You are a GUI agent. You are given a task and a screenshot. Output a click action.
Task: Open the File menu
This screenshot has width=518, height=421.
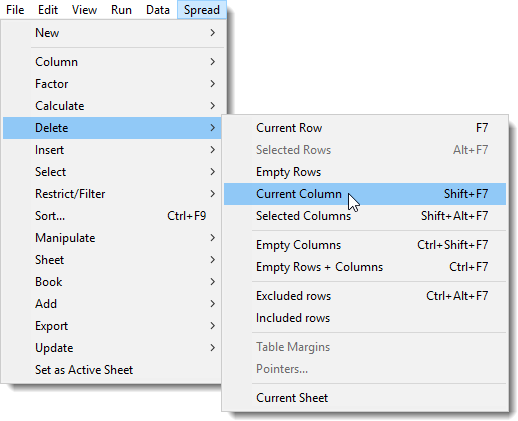(x=15, y=10)
